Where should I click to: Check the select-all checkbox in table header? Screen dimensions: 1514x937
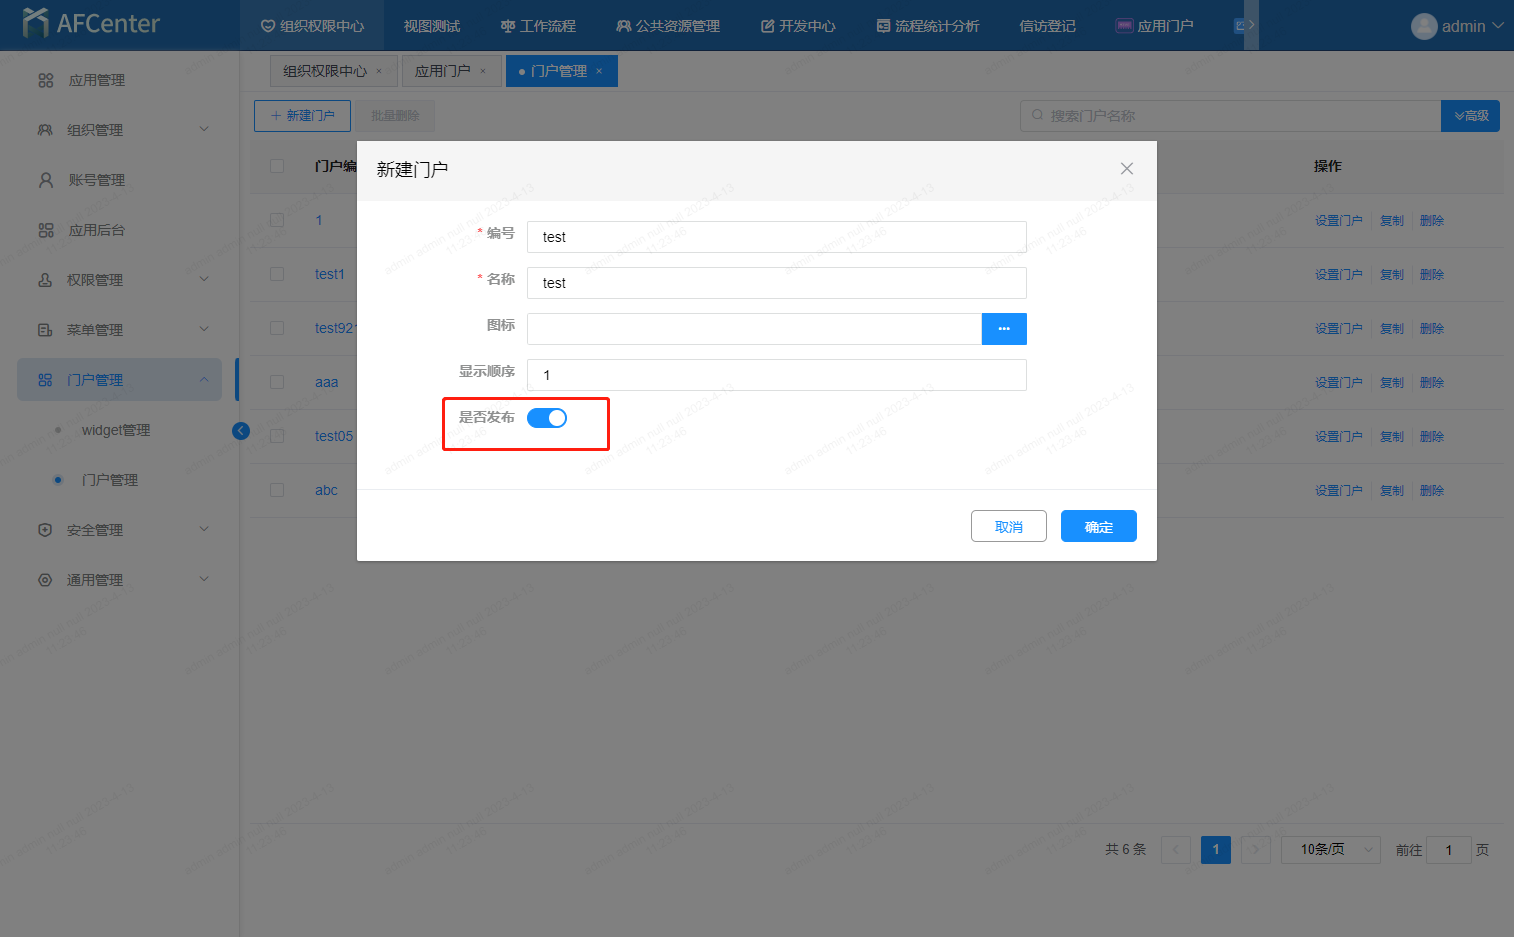[x=277, y=166]
